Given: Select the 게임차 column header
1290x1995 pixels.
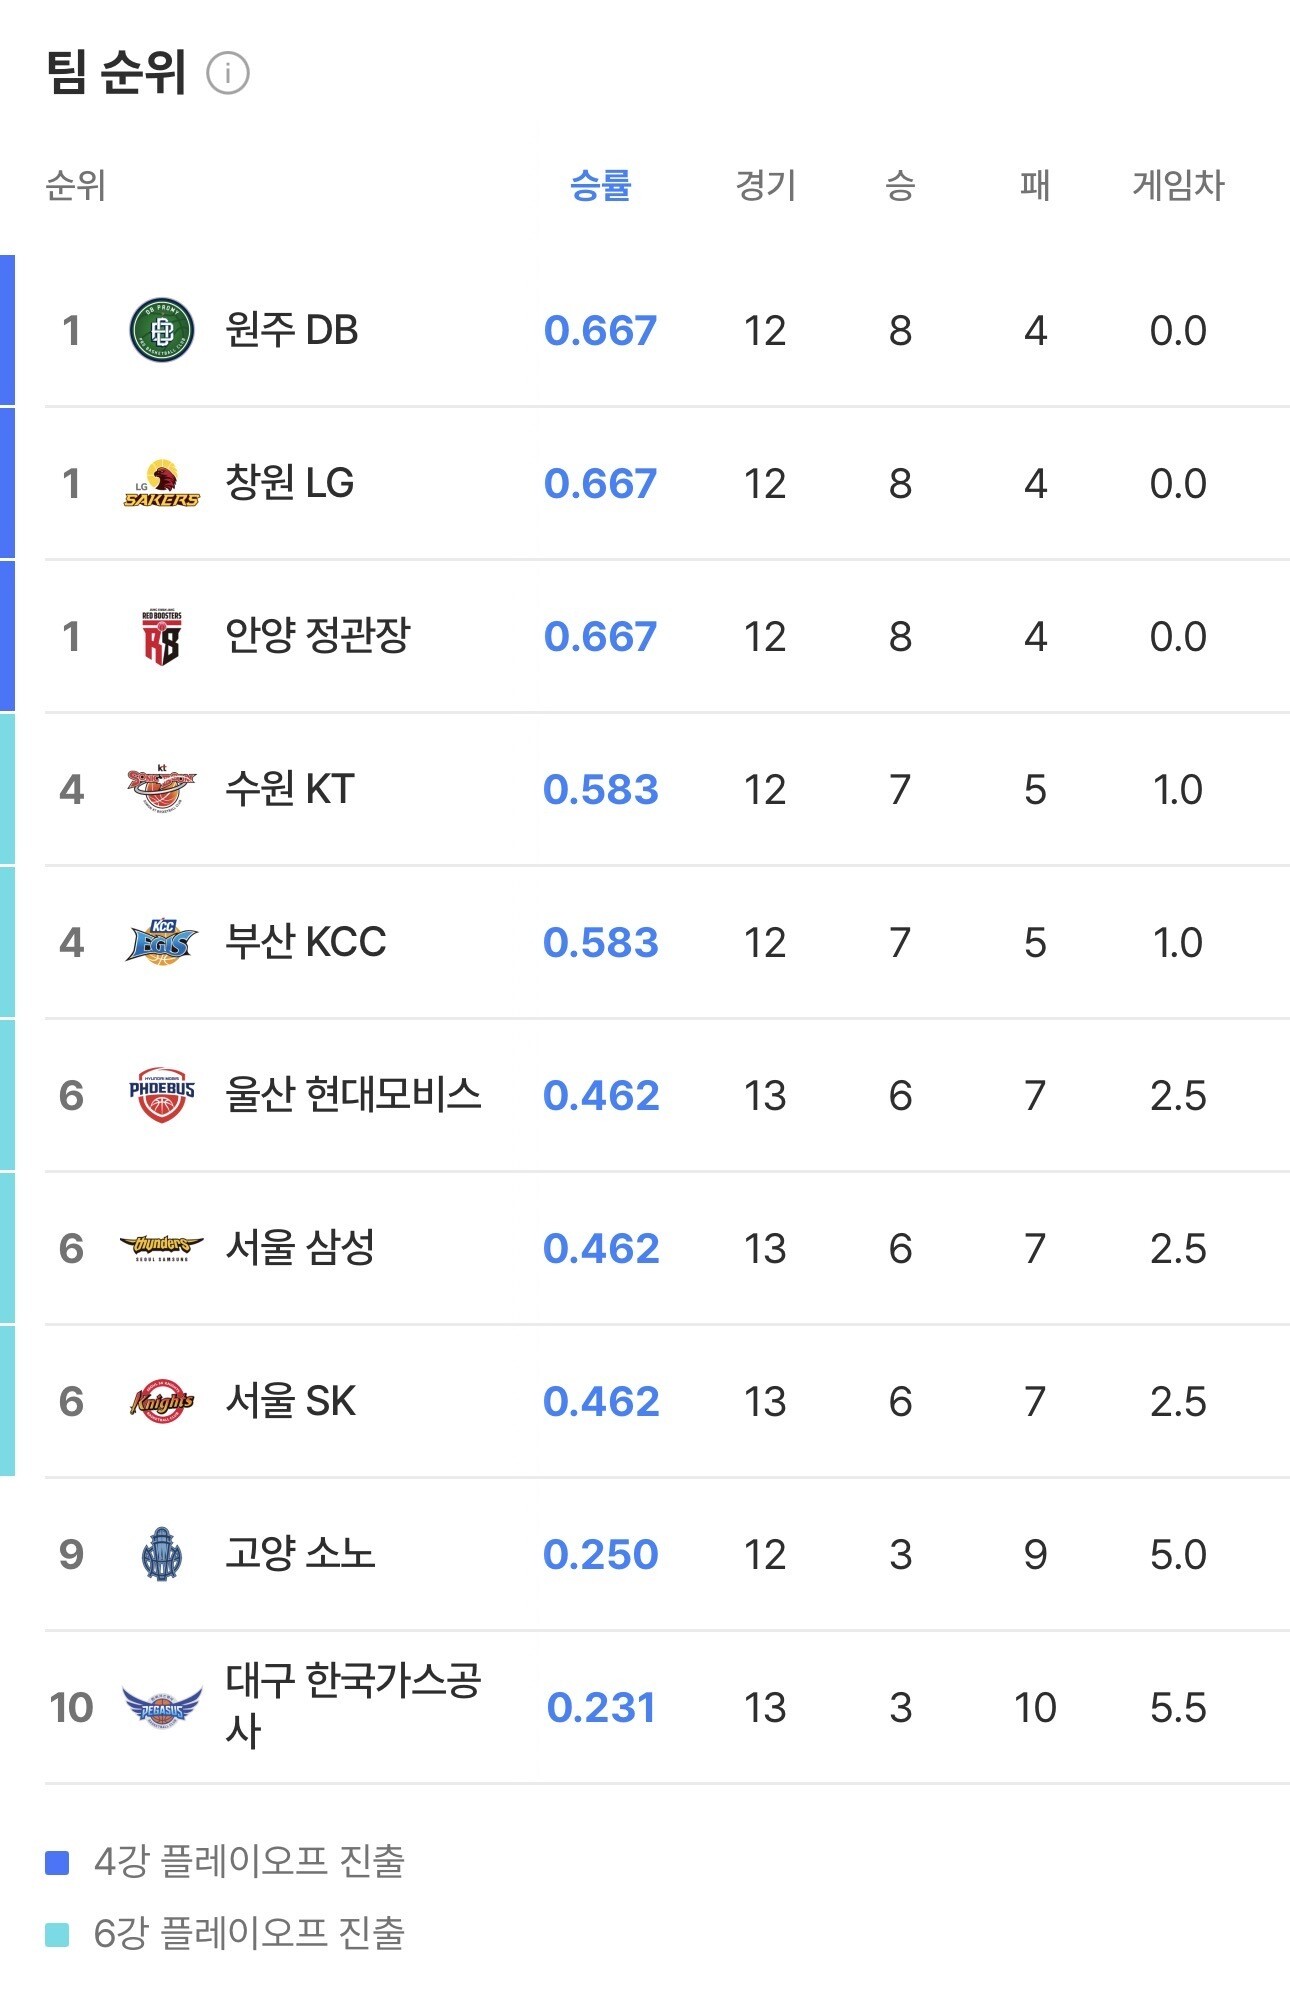Looking at the screenshot, I should click(1178, 185).
